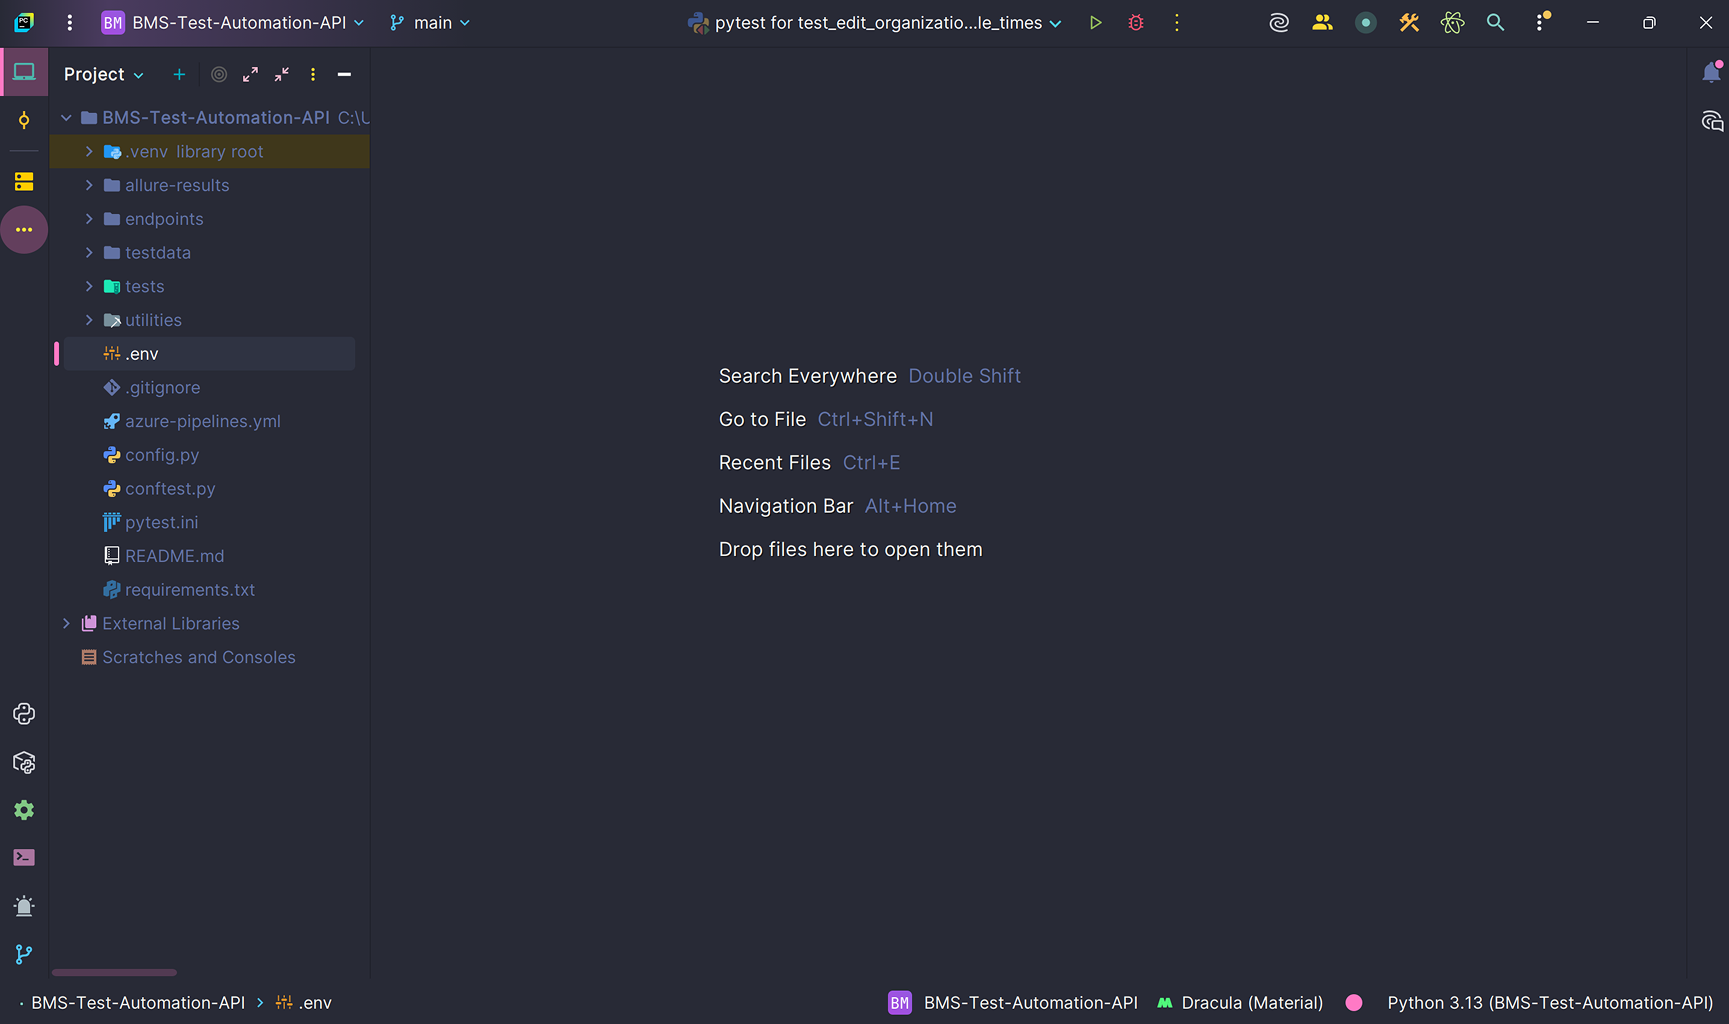Screen dimensions: 1729x1024
Task: Expand the External Libraries node
Action: [x=66, y=624]
